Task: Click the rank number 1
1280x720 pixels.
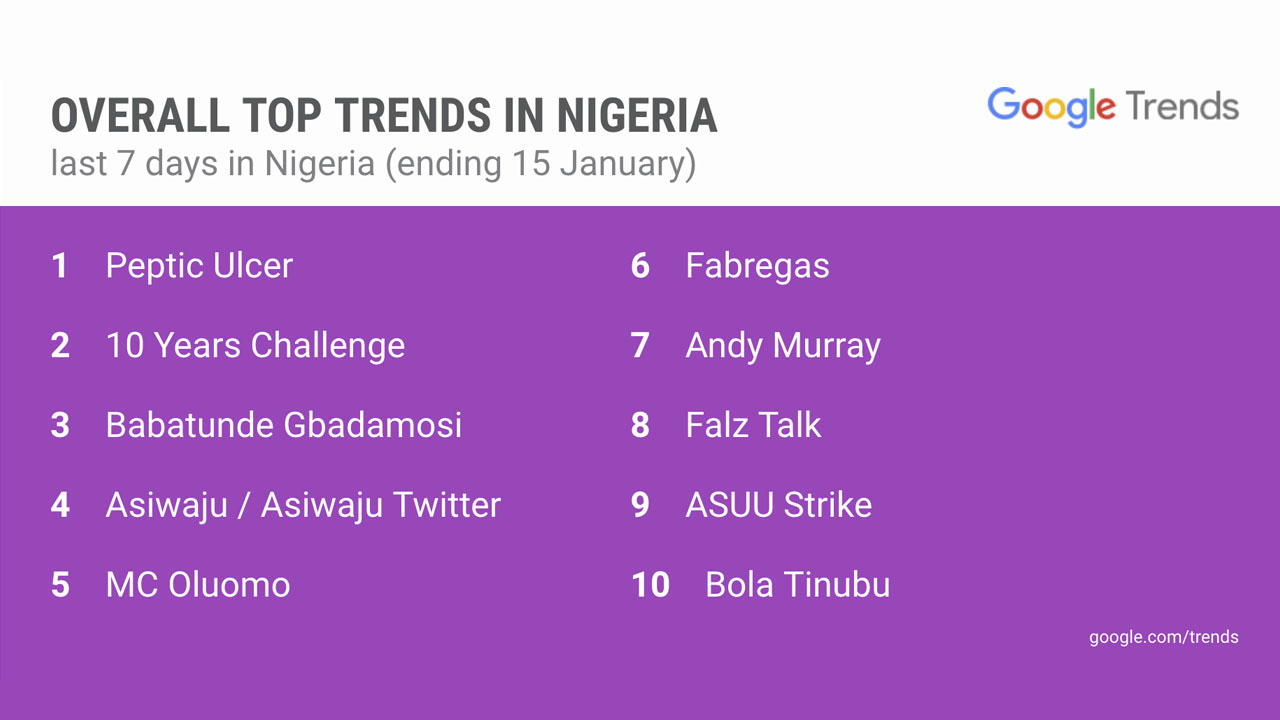Action: coord(60,266)
